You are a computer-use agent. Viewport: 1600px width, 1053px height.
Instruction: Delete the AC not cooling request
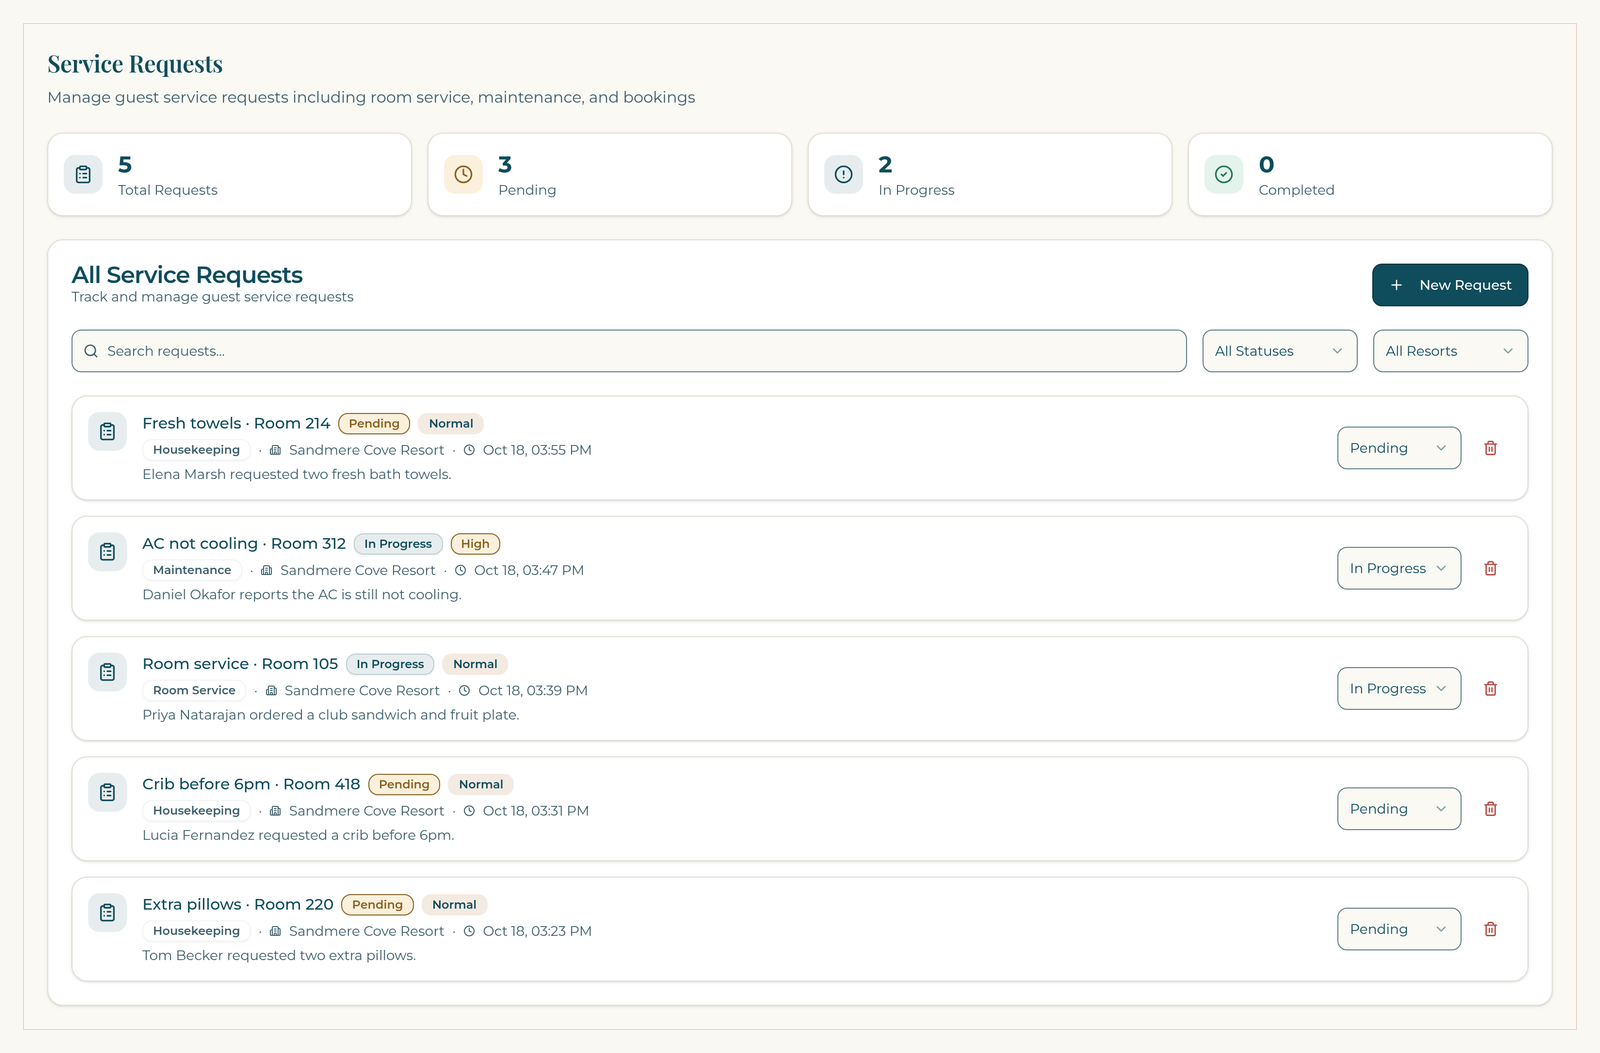tap(1490, 568)
